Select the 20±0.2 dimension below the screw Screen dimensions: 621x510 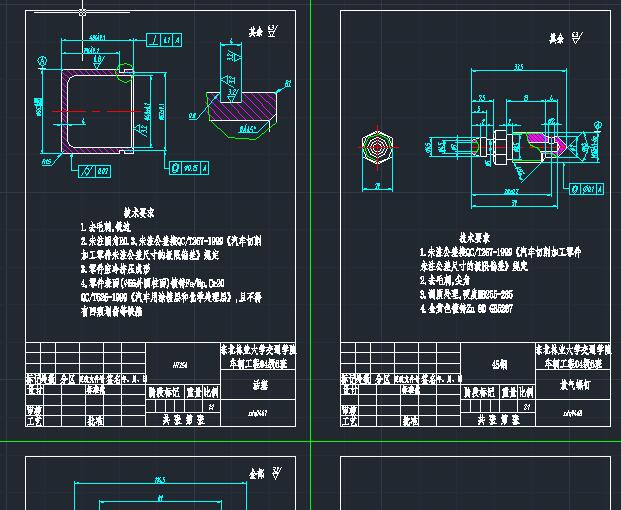coord(512,192)
